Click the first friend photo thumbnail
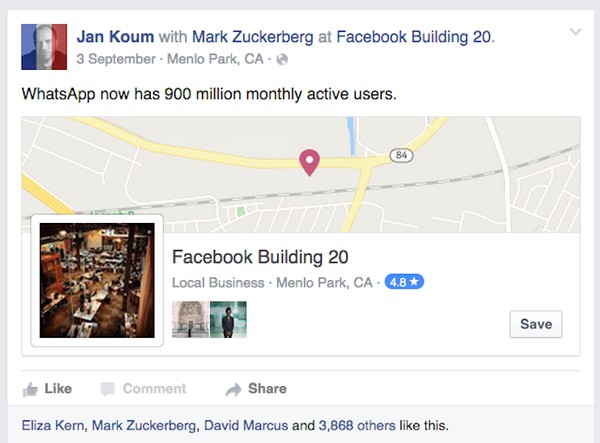 [x=190, y=320]
